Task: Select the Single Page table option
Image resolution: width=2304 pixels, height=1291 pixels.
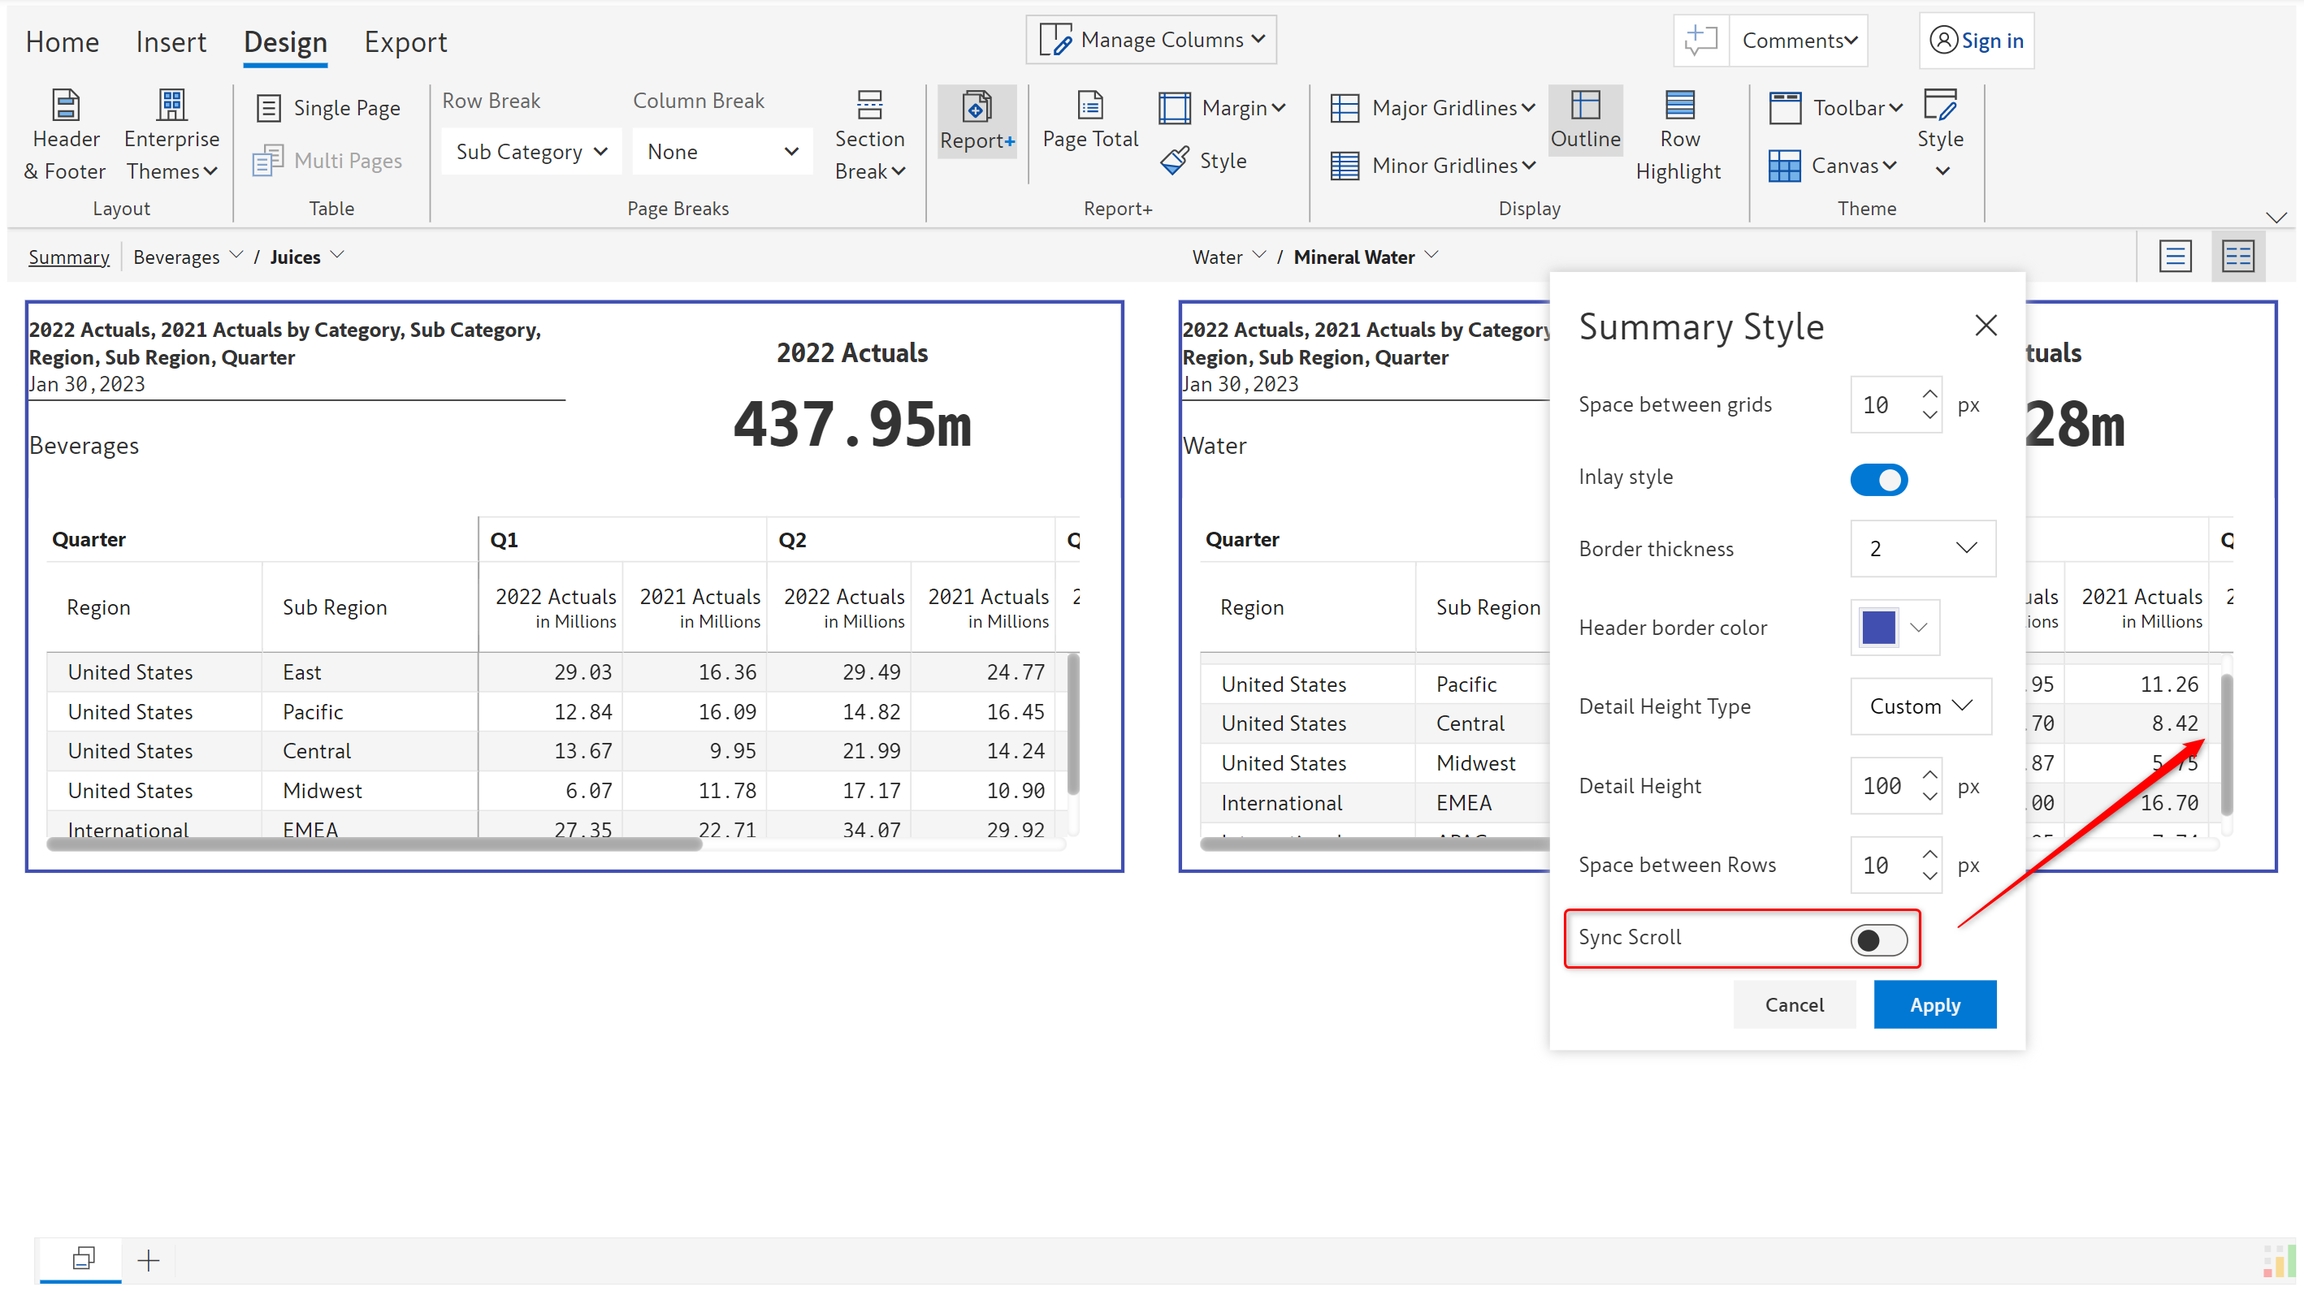Action: click(x=328, y=108)
